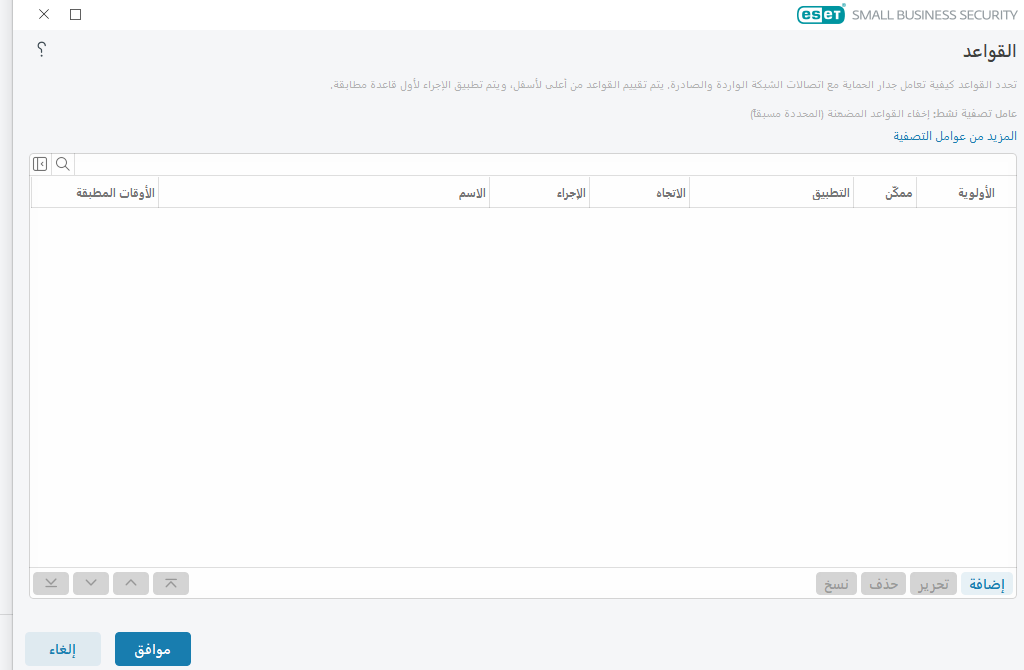Confirm with the 'موافق' button

(x=153, y=648)
